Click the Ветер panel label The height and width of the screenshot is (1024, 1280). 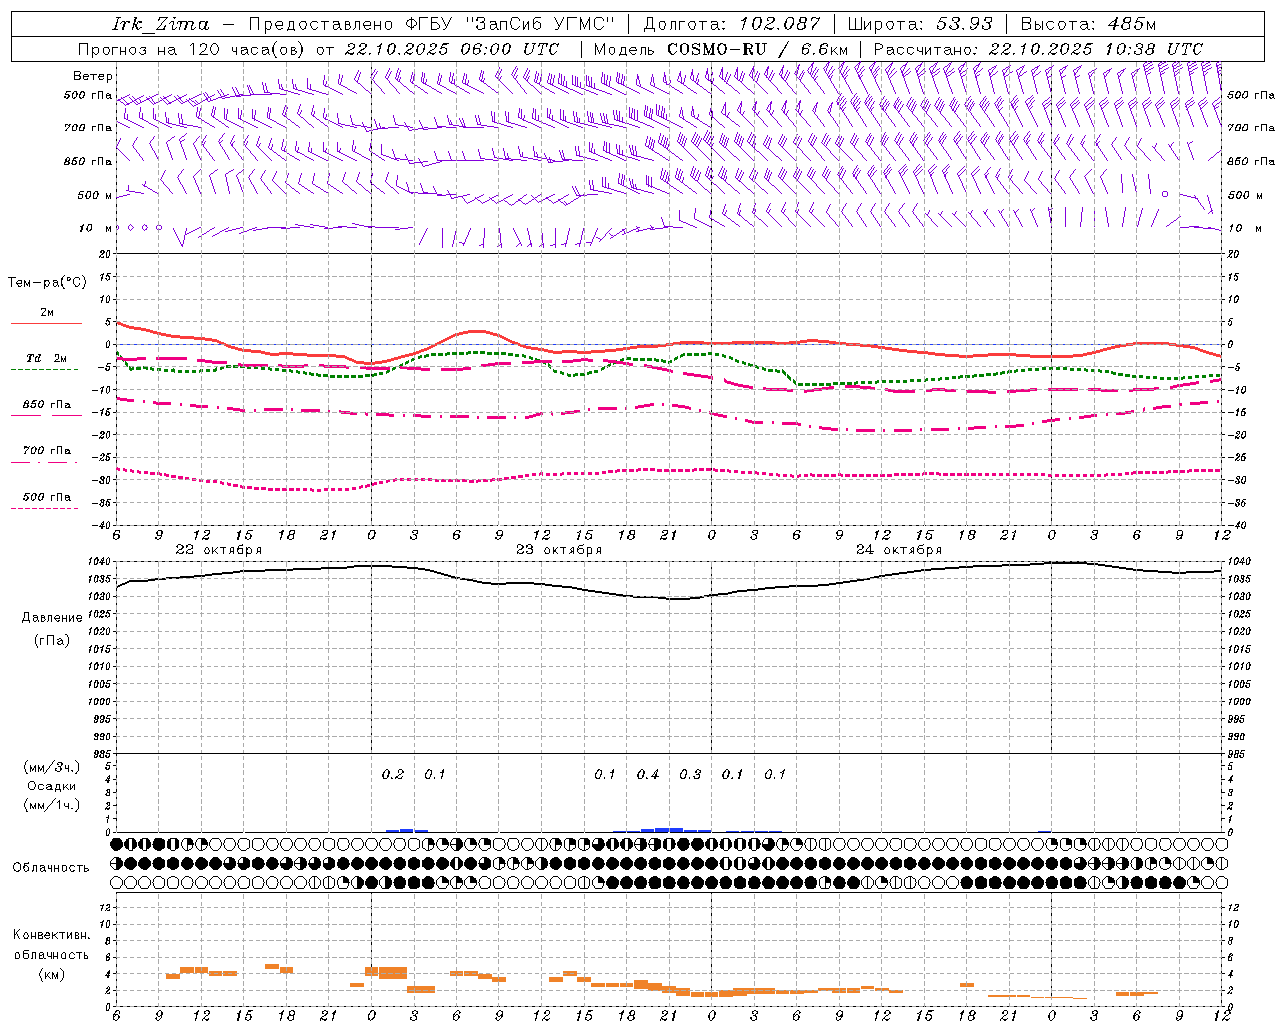tap(93, 76)
